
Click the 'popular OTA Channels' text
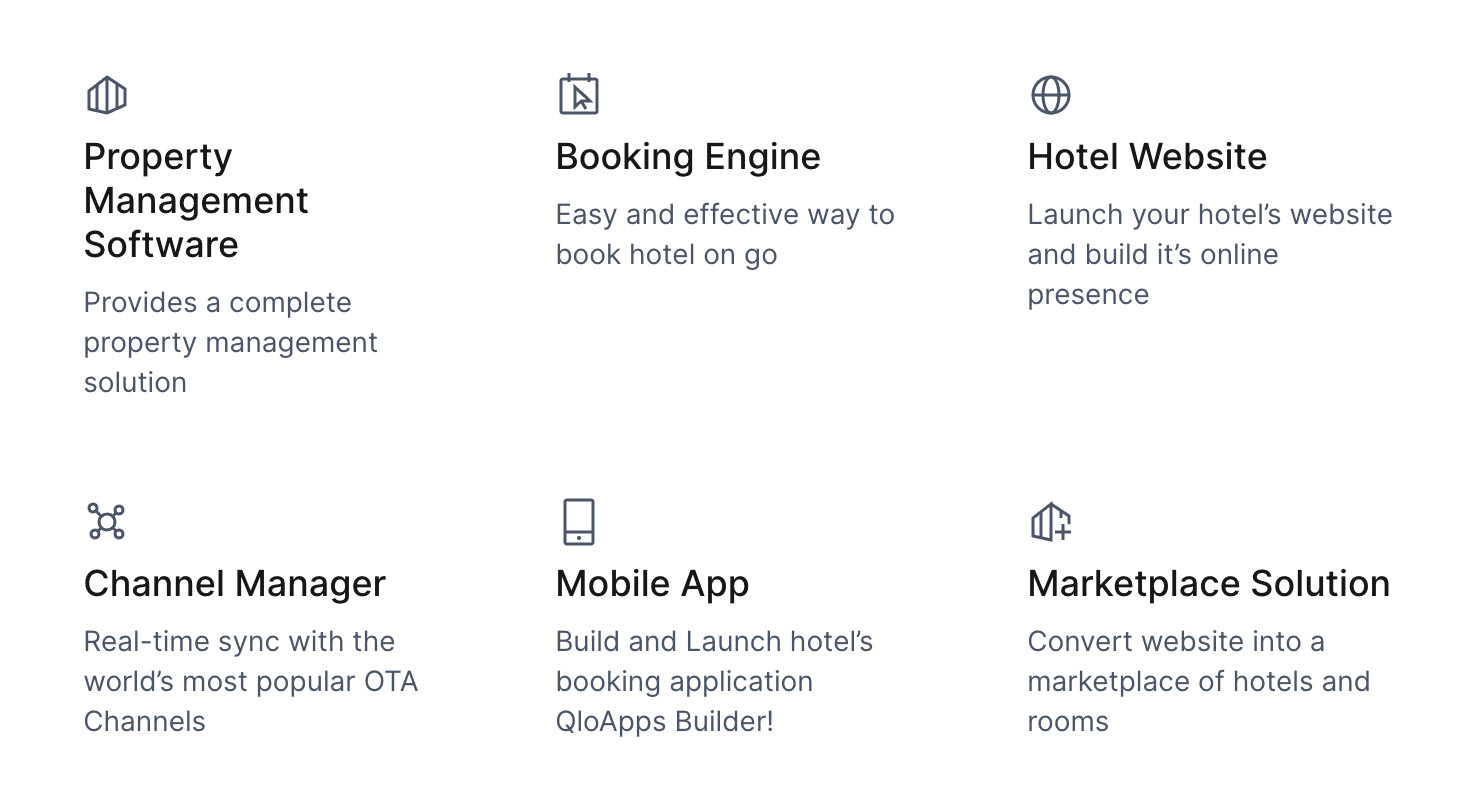(x=251, y=701)
